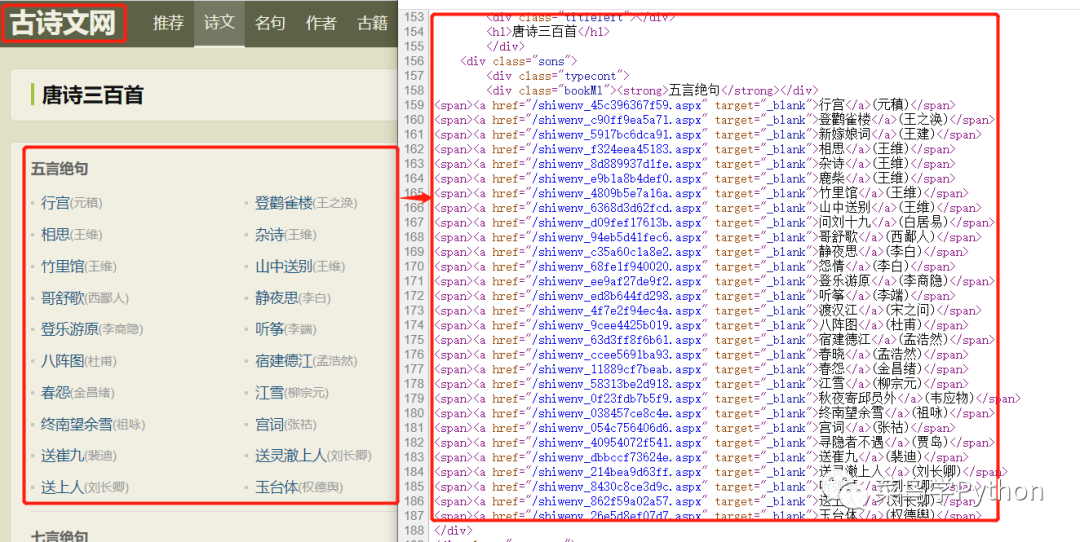Image resolution: width=1080 pixels, height=542 pixels.
Task: Select the 诗文 navigation tab
Action: 219,23
